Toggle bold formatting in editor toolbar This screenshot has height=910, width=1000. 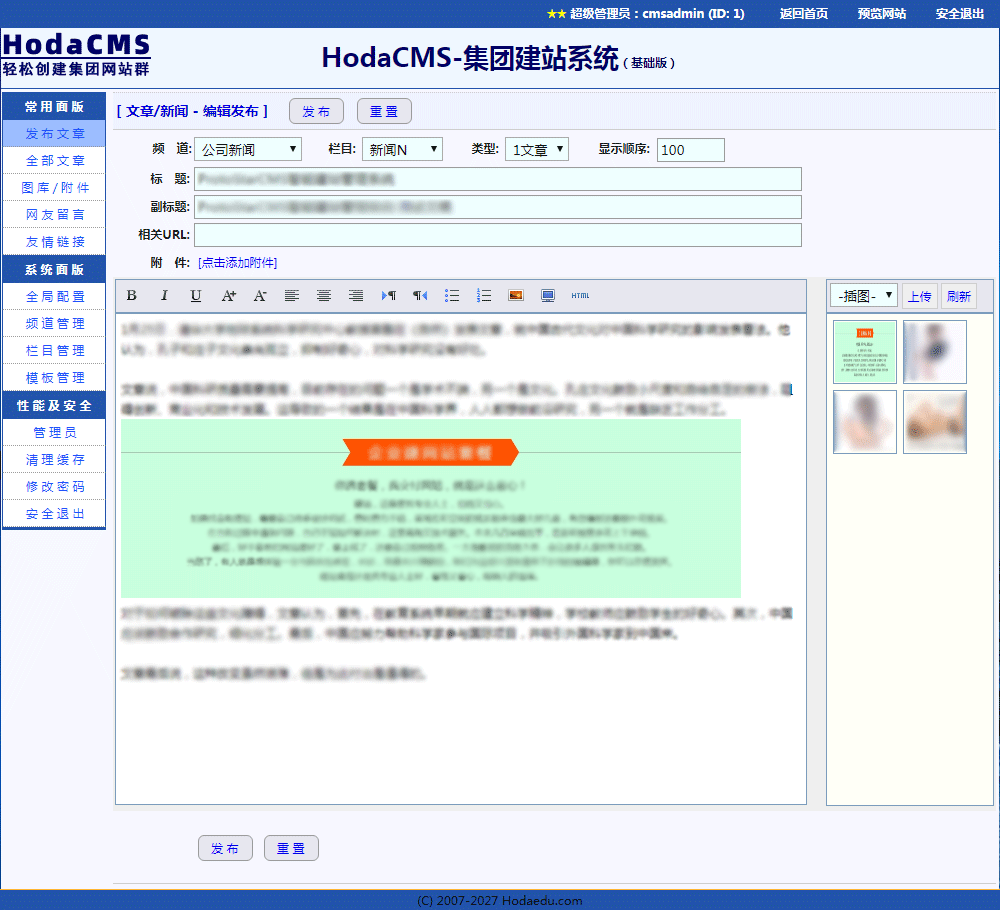(x=131, y=295)
